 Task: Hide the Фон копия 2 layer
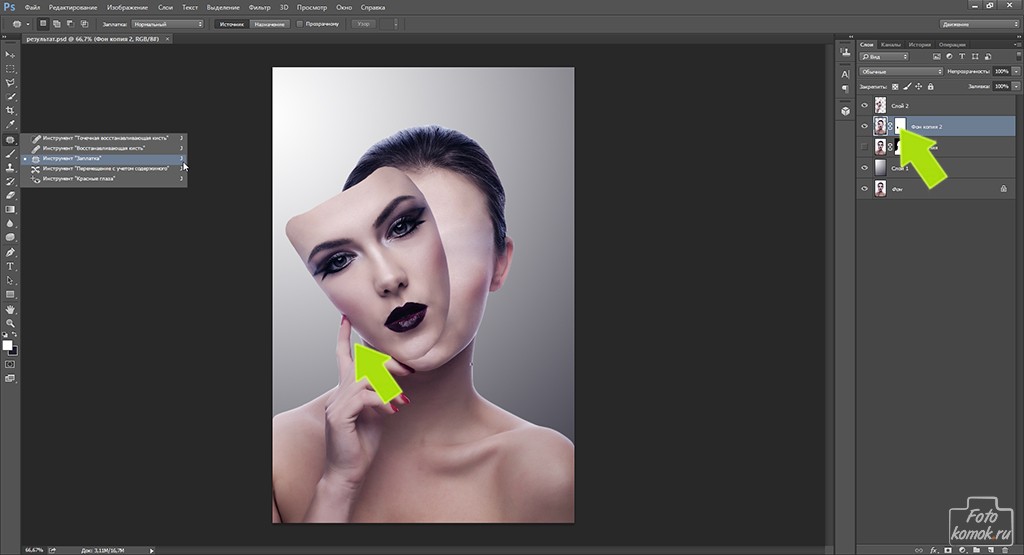(x=865, y=126)
